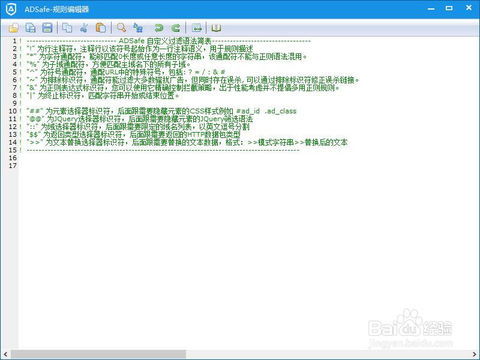Viewport: 480px width, 360px height.
Task: Cut selection with the scissors icon
Action: 84,28
